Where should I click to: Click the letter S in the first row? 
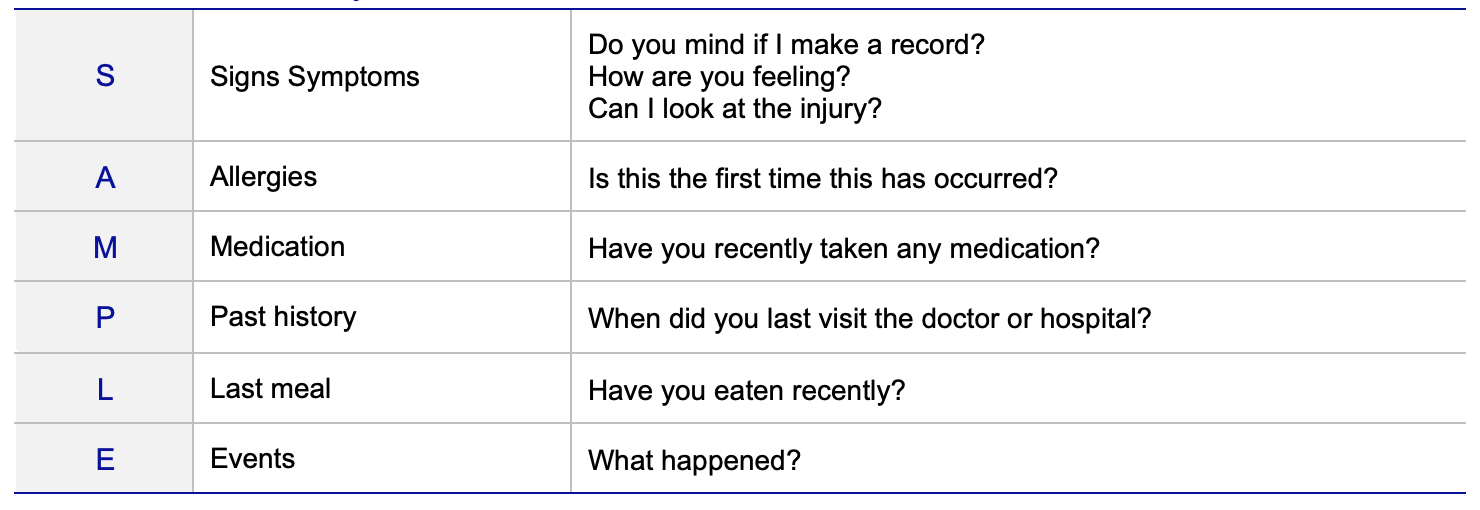[x=105, y=76]
